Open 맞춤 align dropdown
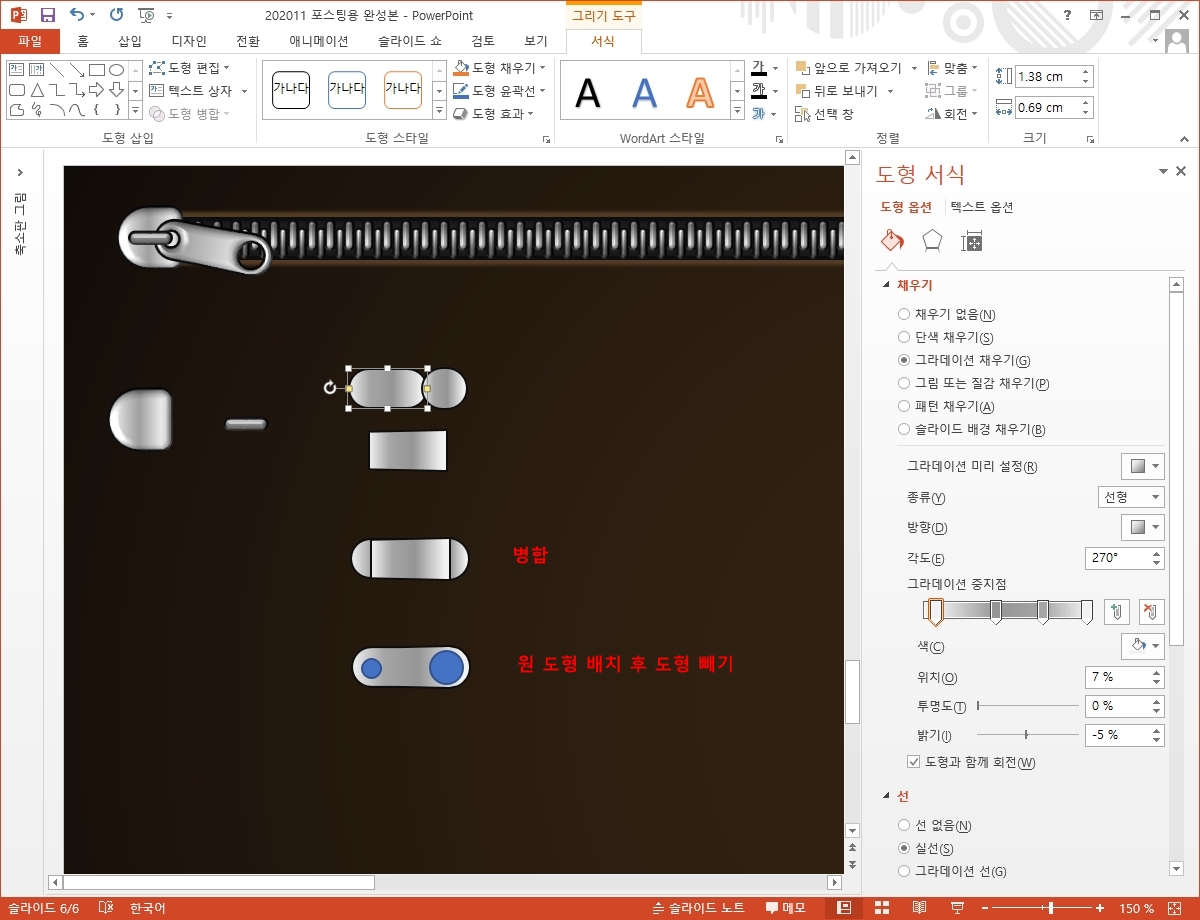This screenshot has height=920, width=1200. (952, 68)
